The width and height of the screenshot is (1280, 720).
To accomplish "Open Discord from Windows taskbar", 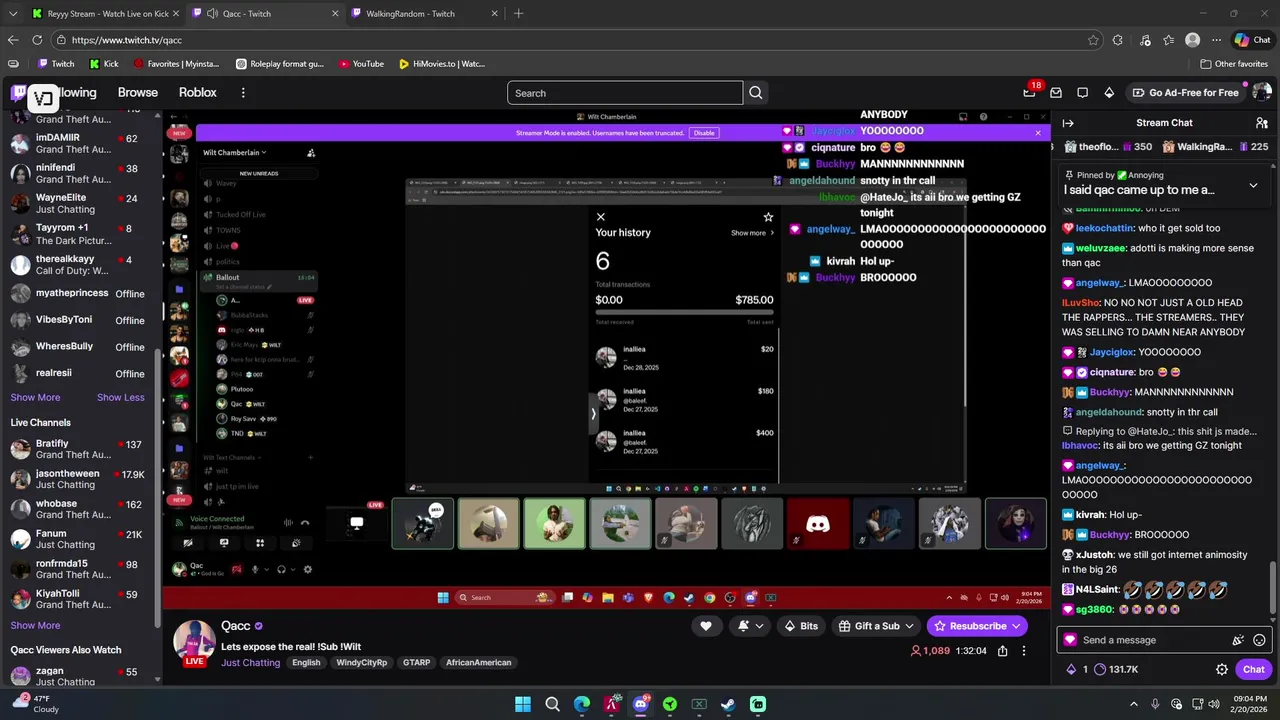I will click(641, 704).
